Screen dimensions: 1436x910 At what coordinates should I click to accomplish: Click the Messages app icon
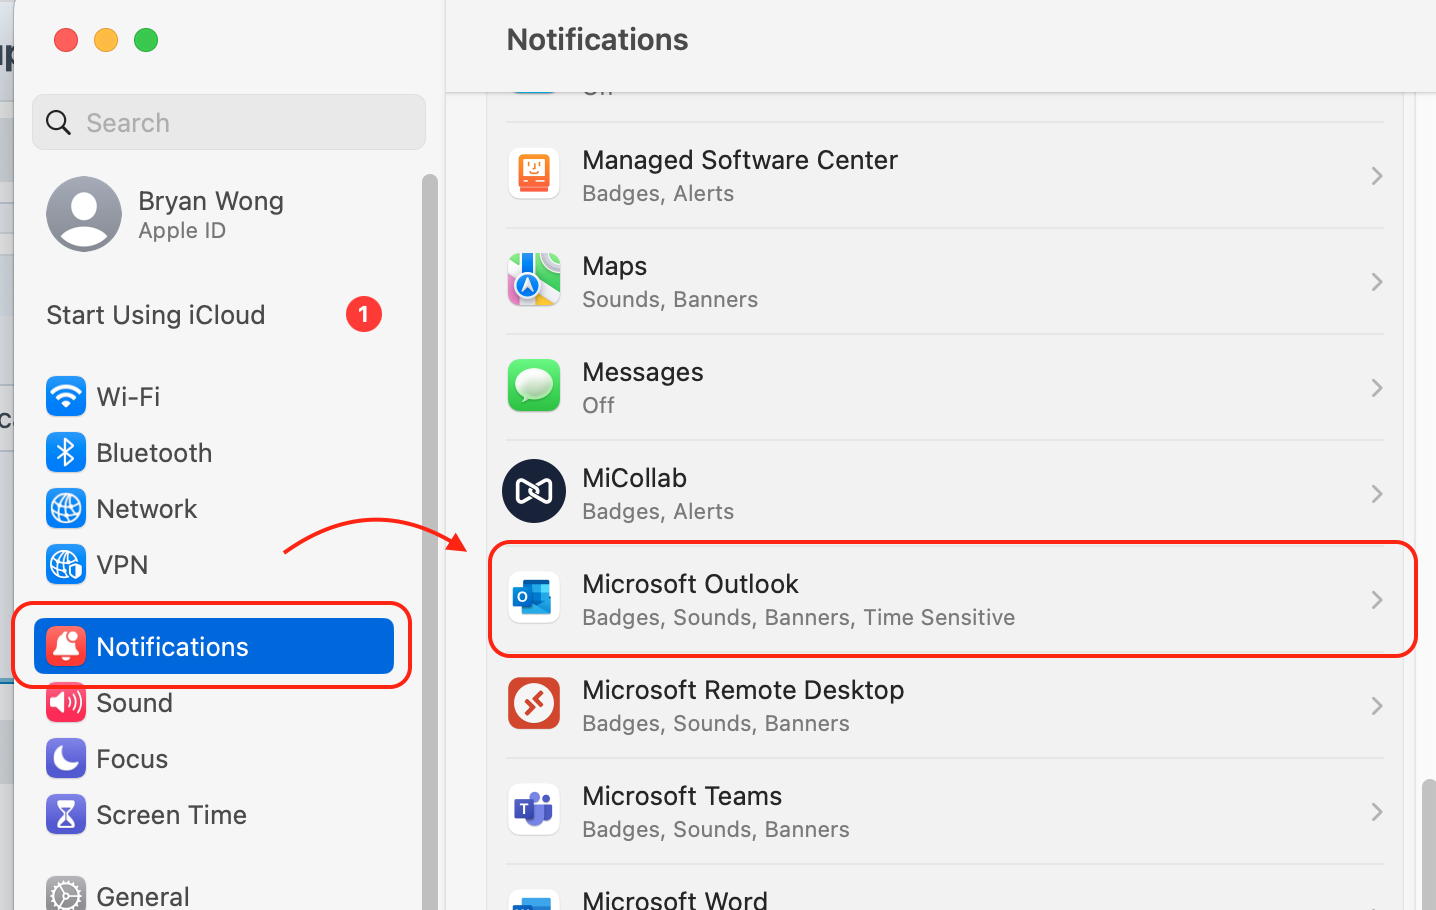534,386
